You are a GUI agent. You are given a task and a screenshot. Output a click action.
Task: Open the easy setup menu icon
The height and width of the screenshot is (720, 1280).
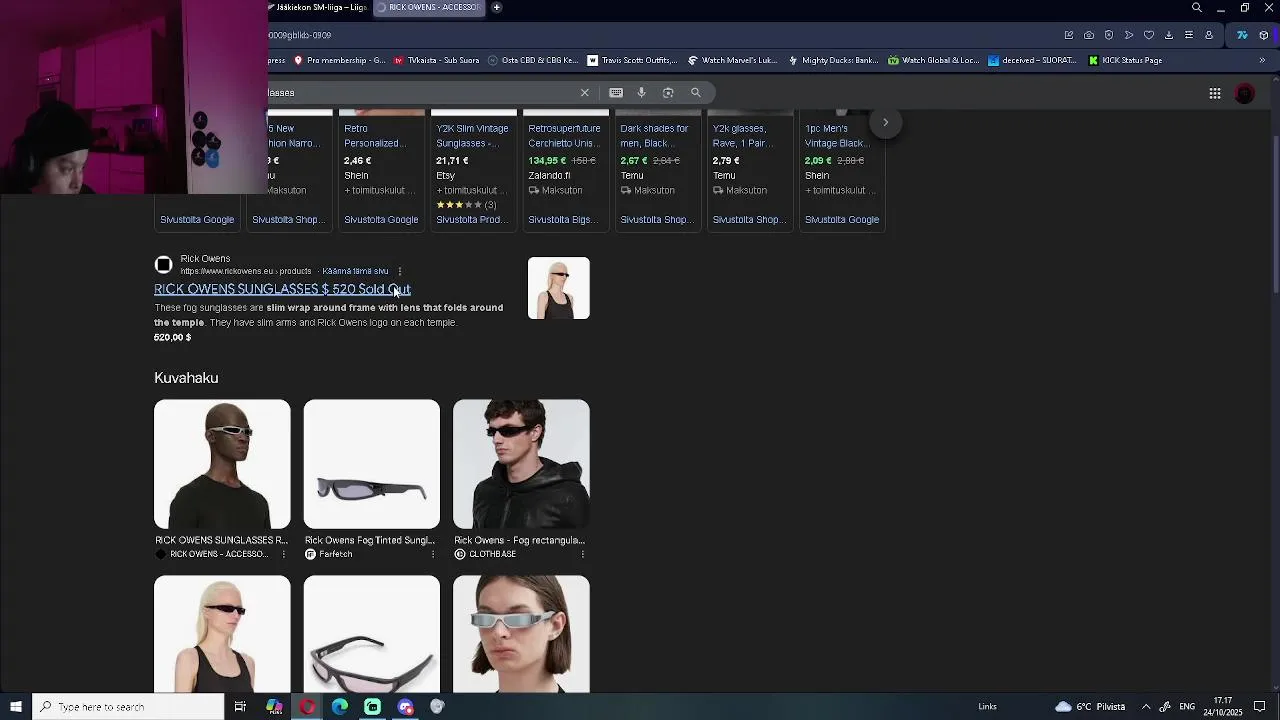coord(1189,35)
